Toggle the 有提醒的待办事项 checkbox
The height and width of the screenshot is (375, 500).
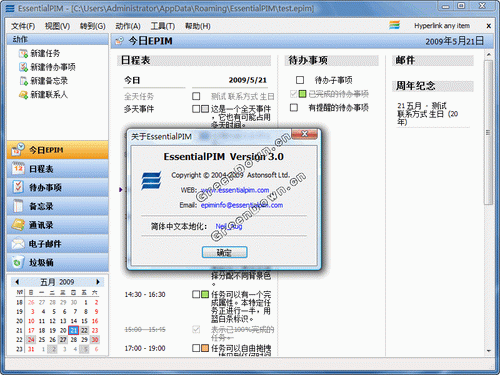(294, 107)
